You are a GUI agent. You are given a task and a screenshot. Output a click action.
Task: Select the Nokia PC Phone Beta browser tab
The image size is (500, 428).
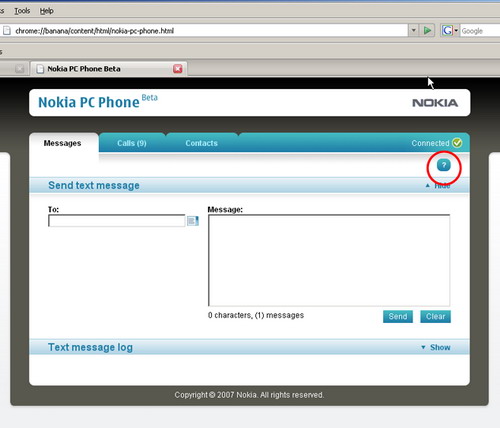[x=109, y=69]
